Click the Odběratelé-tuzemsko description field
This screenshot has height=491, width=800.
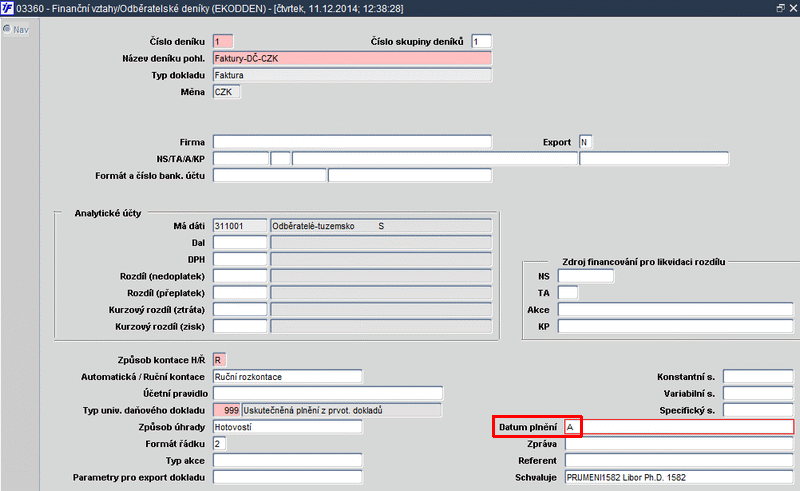[381, 226]
